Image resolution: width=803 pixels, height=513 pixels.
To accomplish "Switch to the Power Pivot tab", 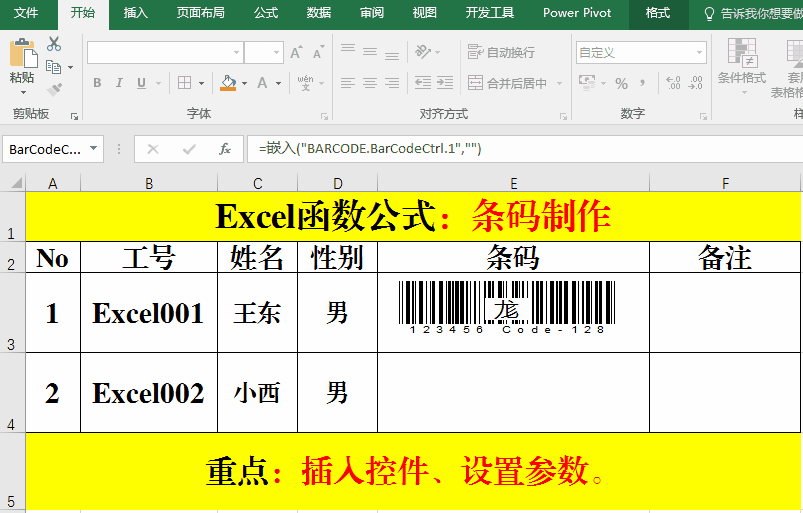I will pos(577,13).
